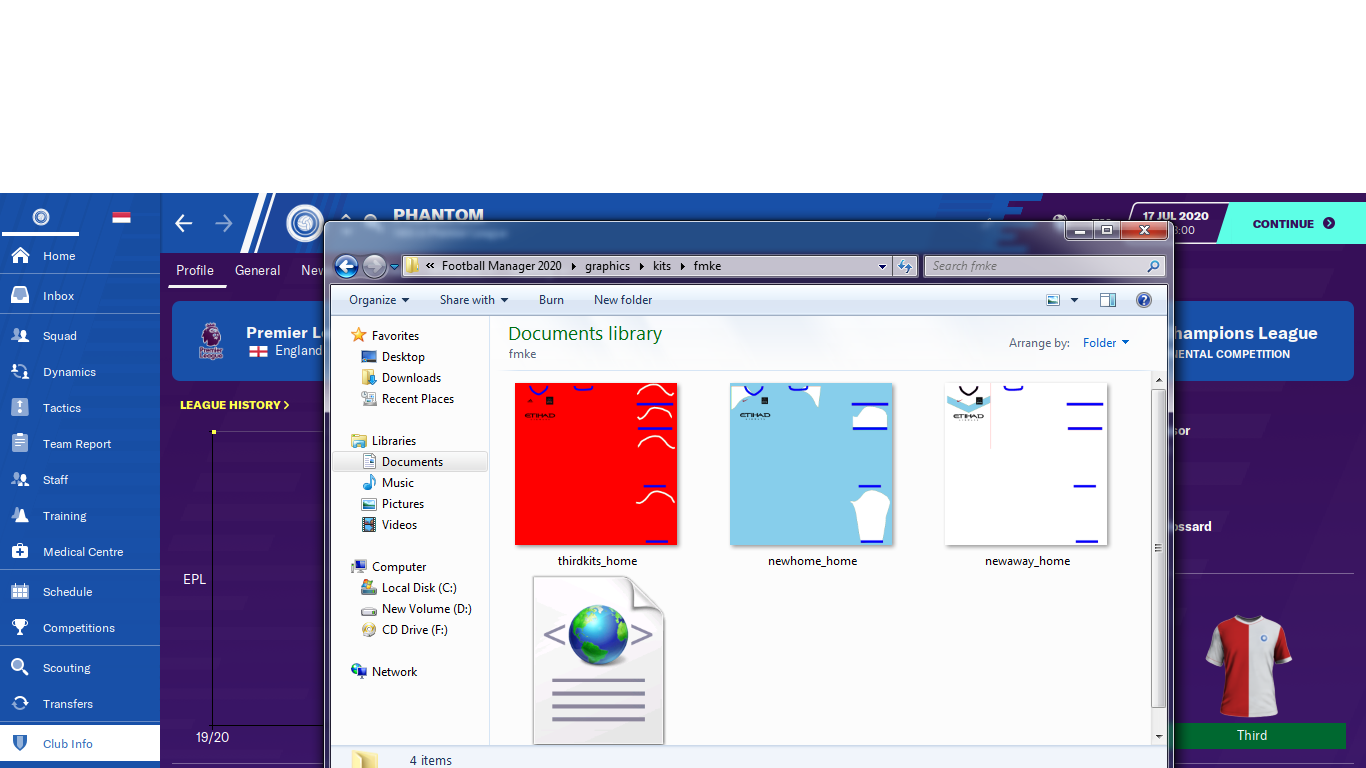Click the nation flag above sidebar

tap(121, 217)
